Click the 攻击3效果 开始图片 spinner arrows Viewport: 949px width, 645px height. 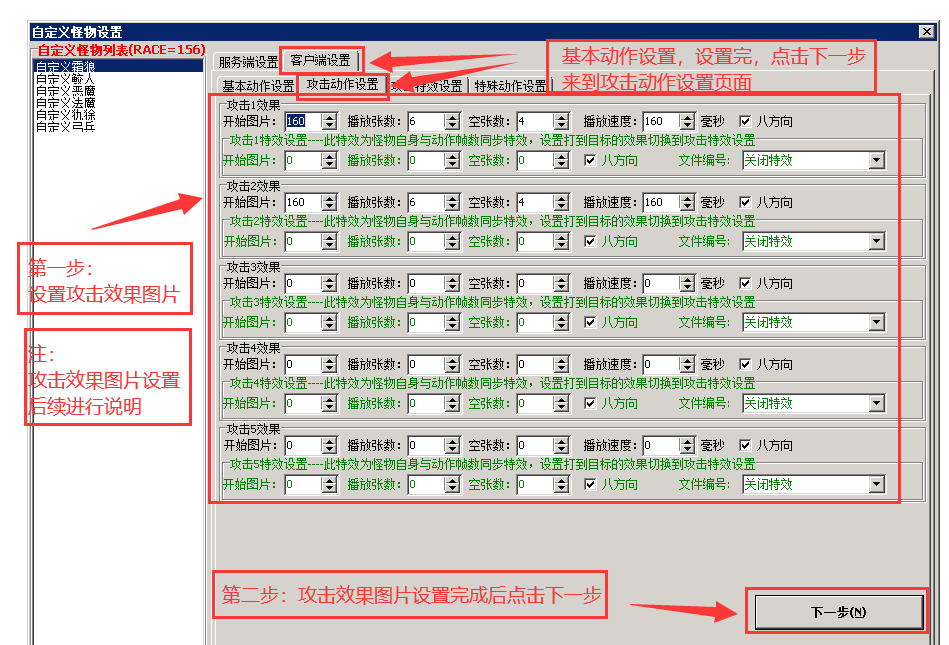coord(330,284)
